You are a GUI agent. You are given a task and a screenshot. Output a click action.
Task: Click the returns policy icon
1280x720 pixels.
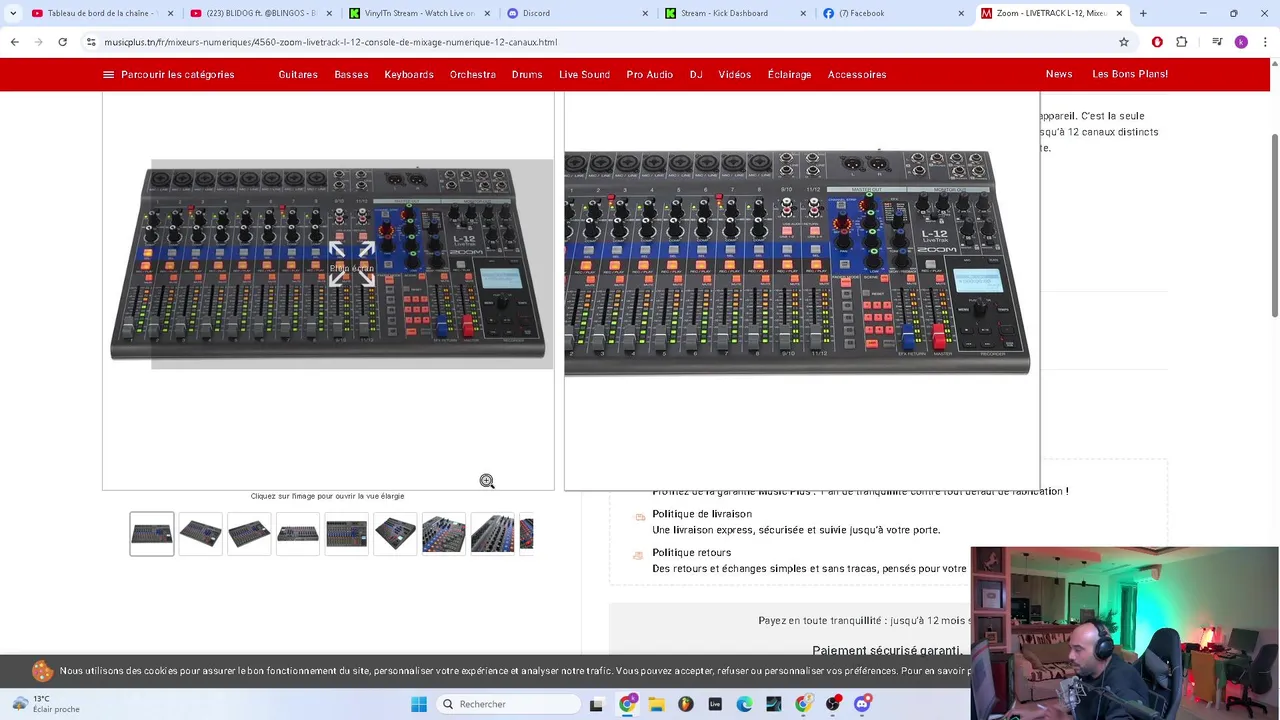click(x=638, y=555)
